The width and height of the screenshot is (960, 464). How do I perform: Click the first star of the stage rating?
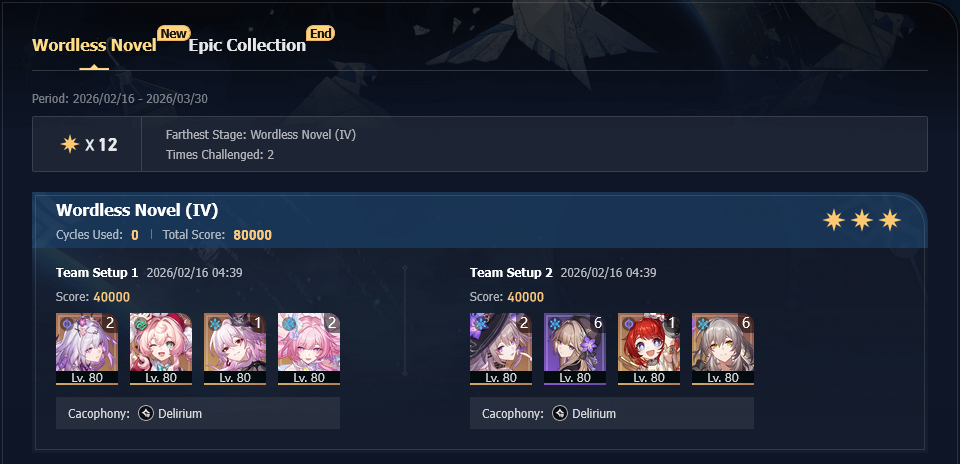click(x=834, y=220)
